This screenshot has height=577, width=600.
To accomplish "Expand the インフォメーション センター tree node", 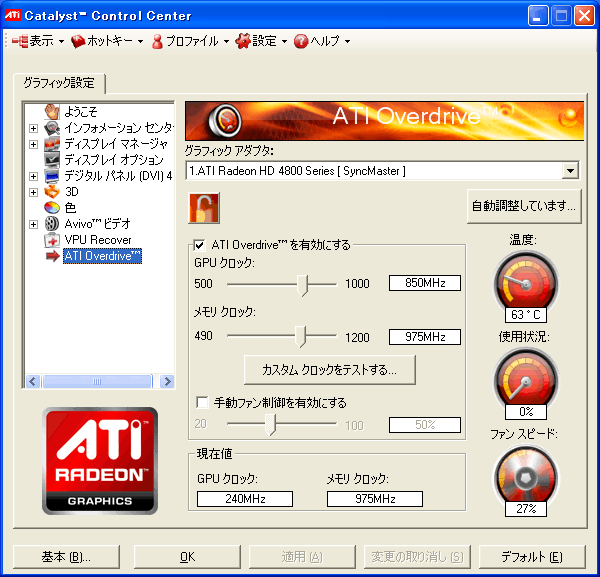I will (x=34, y=128).
